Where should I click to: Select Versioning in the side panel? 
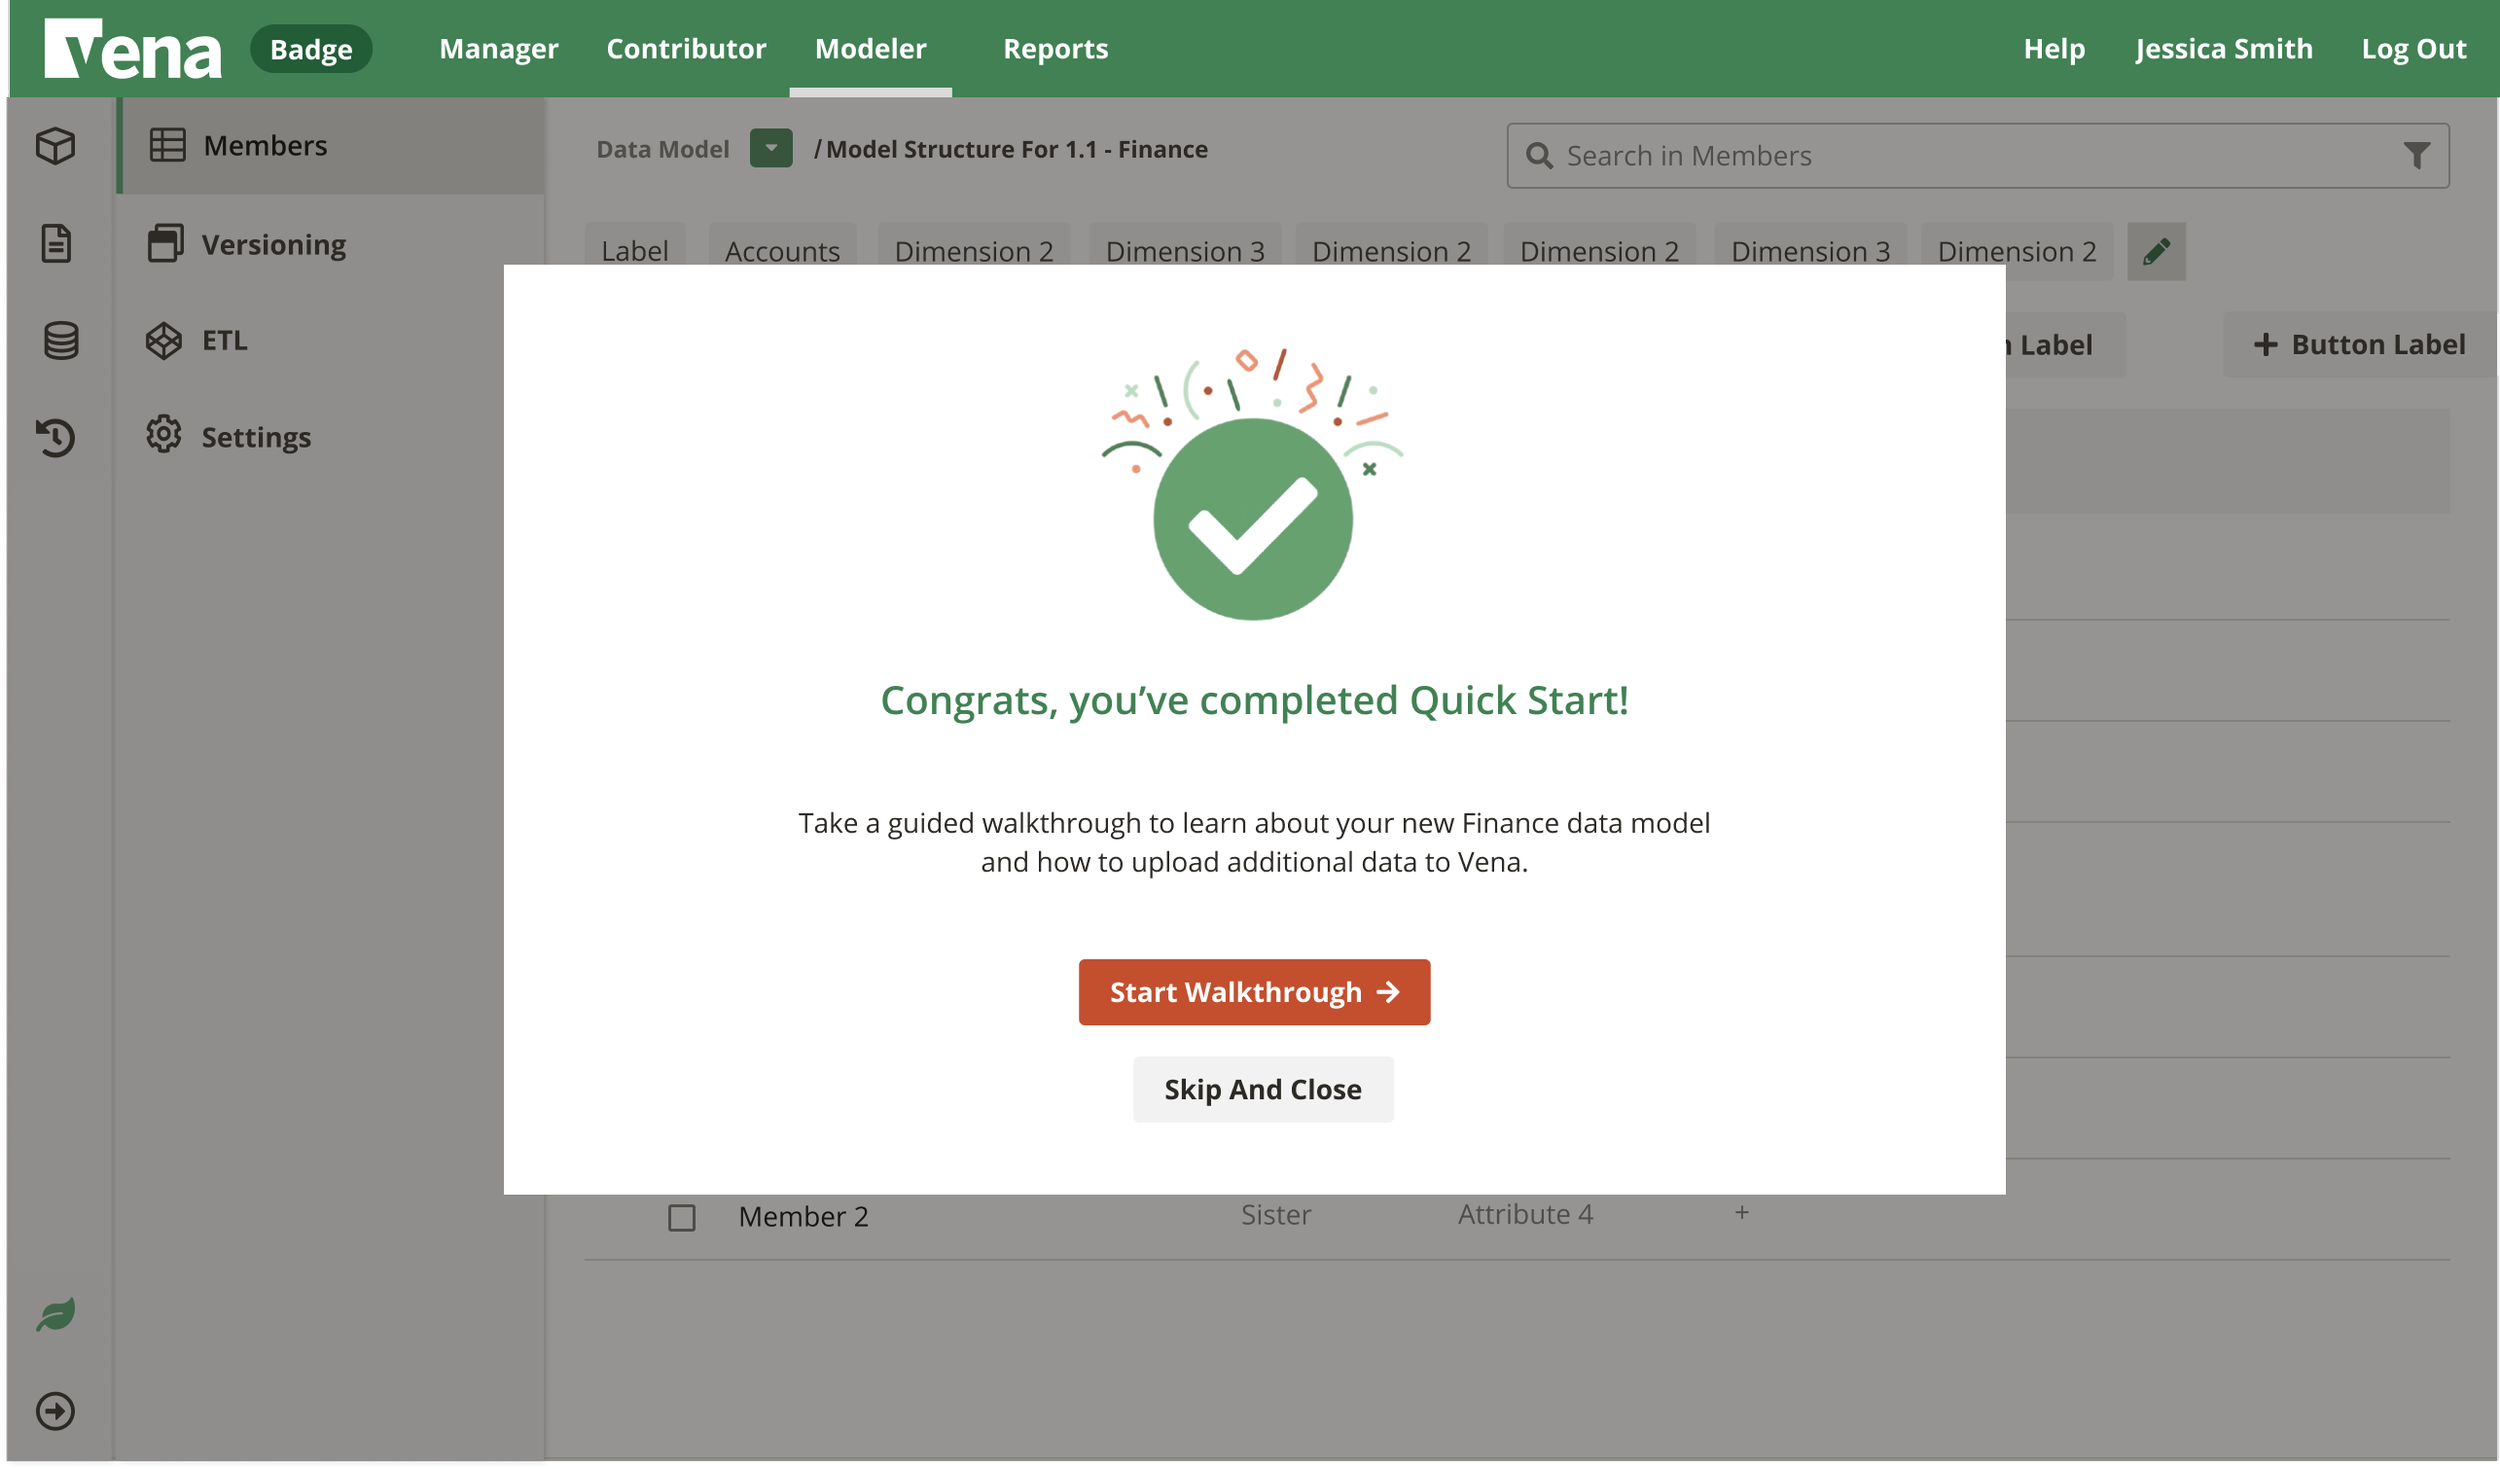(273, 243)
